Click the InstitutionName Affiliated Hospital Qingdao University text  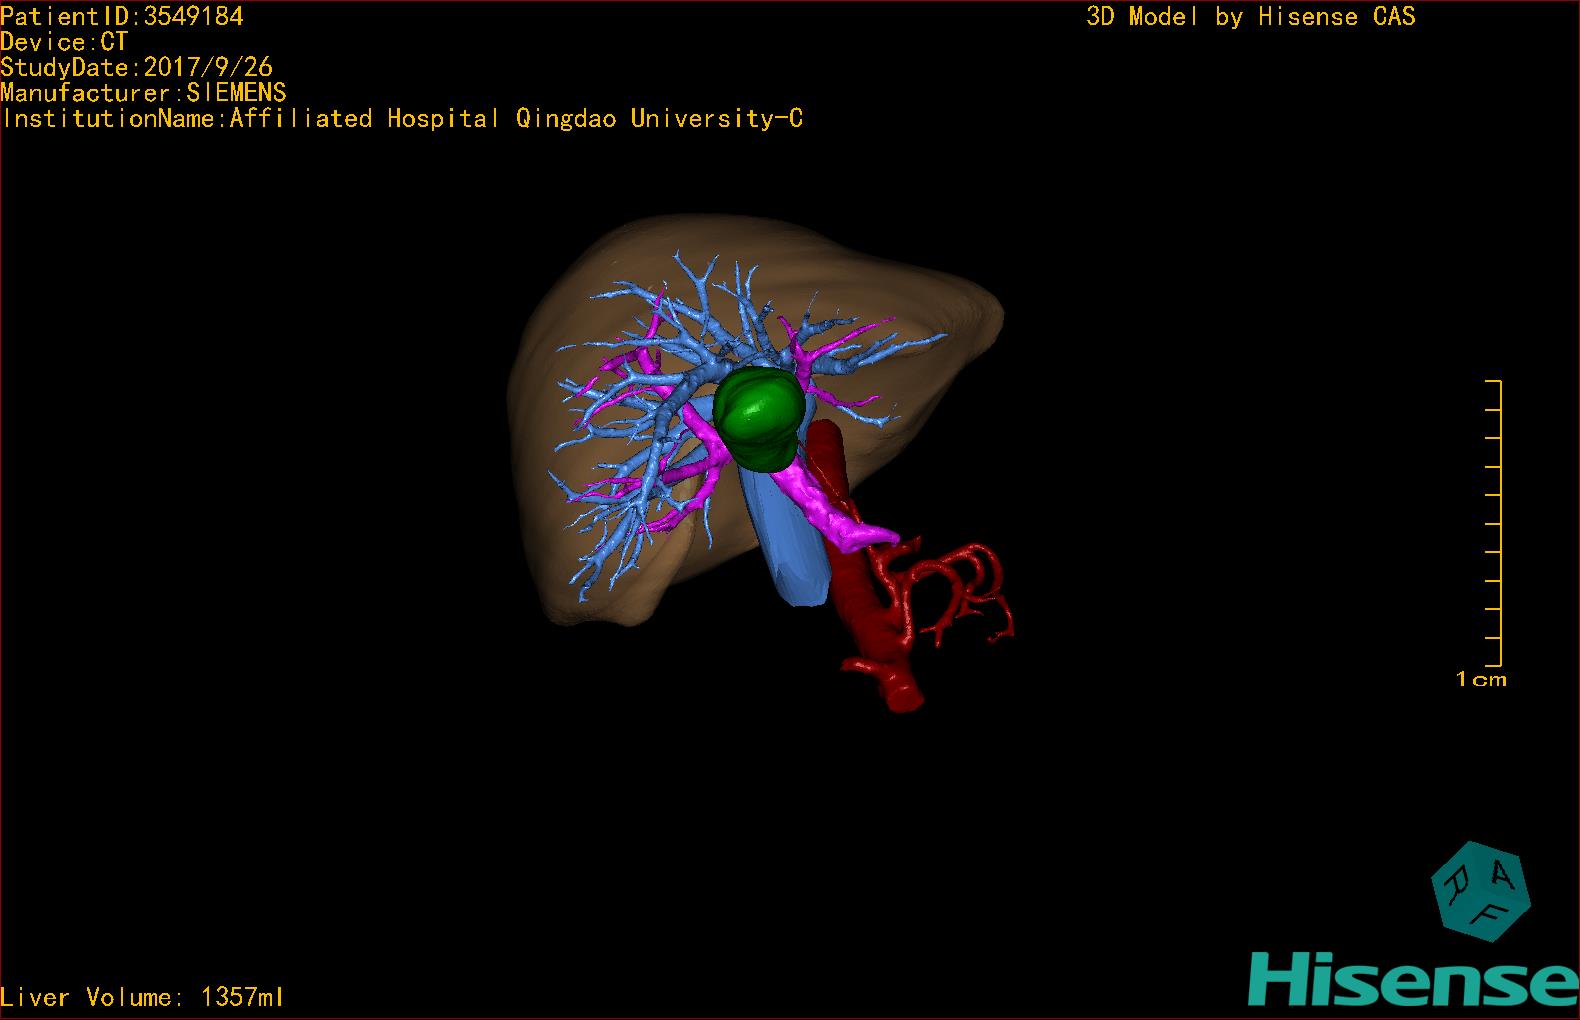[x=402, y=118]
